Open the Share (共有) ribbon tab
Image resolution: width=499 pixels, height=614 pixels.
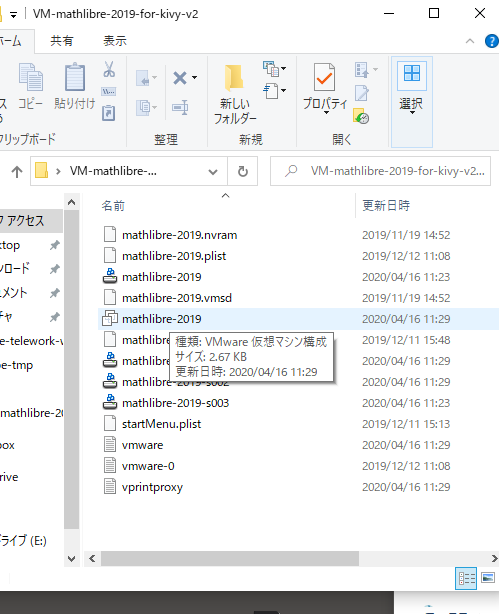[61, 41]
